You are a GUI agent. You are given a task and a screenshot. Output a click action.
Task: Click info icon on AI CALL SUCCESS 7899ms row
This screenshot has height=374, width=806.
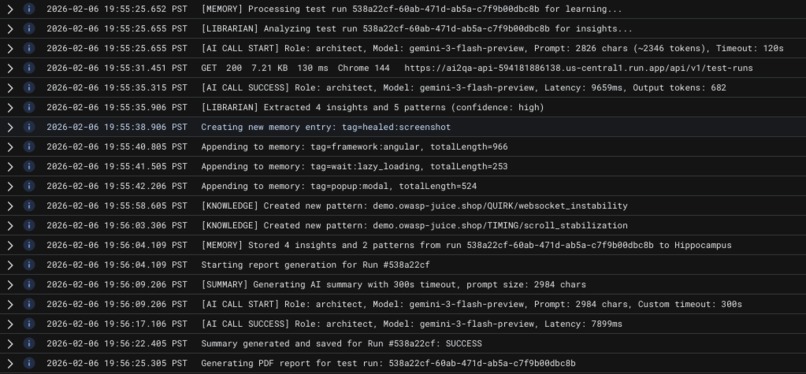[29, 324]
